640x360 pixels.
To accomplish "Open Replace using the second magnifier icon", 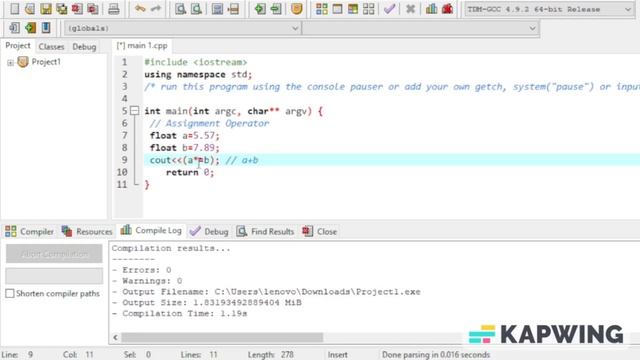I will point(196,9).
